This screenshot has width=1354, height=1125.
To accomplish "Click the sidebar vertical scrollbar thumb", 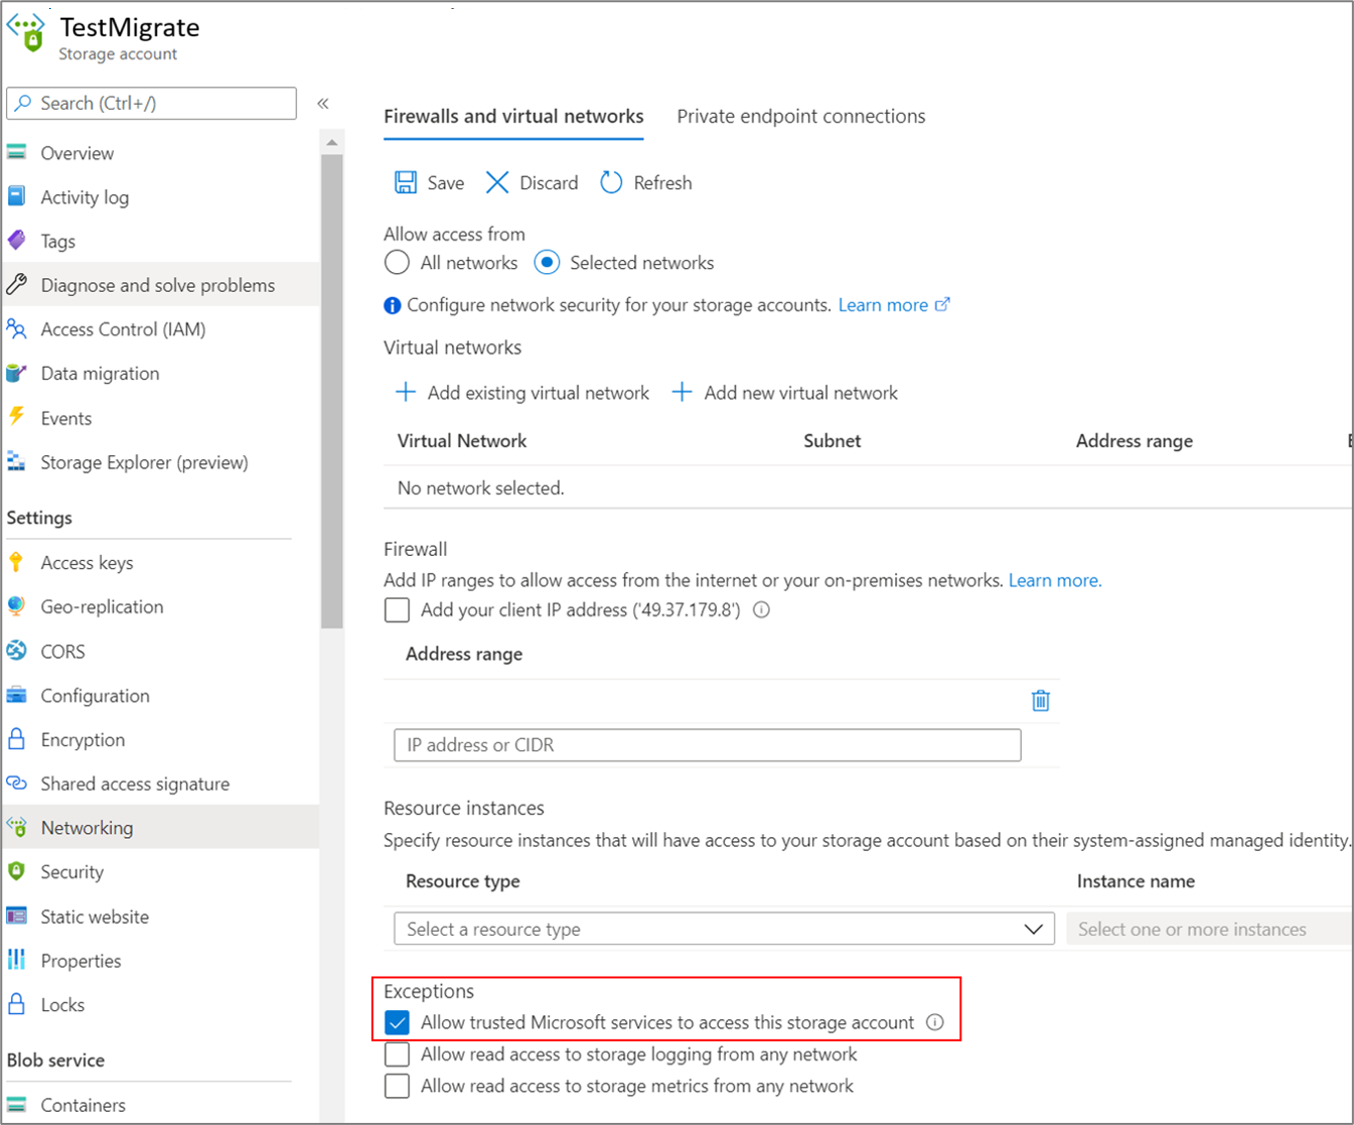I will pyautogui.click(x=332, y=390).
